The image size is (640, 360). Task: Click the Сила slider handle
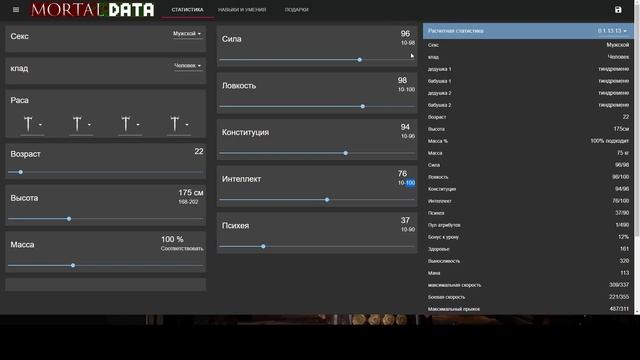(x=360, y=60)
